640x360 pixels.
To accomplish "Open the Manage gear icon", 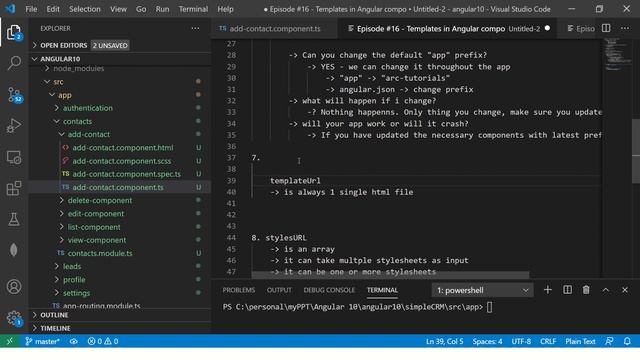I will pyautogui.click(x=14, y=318).
